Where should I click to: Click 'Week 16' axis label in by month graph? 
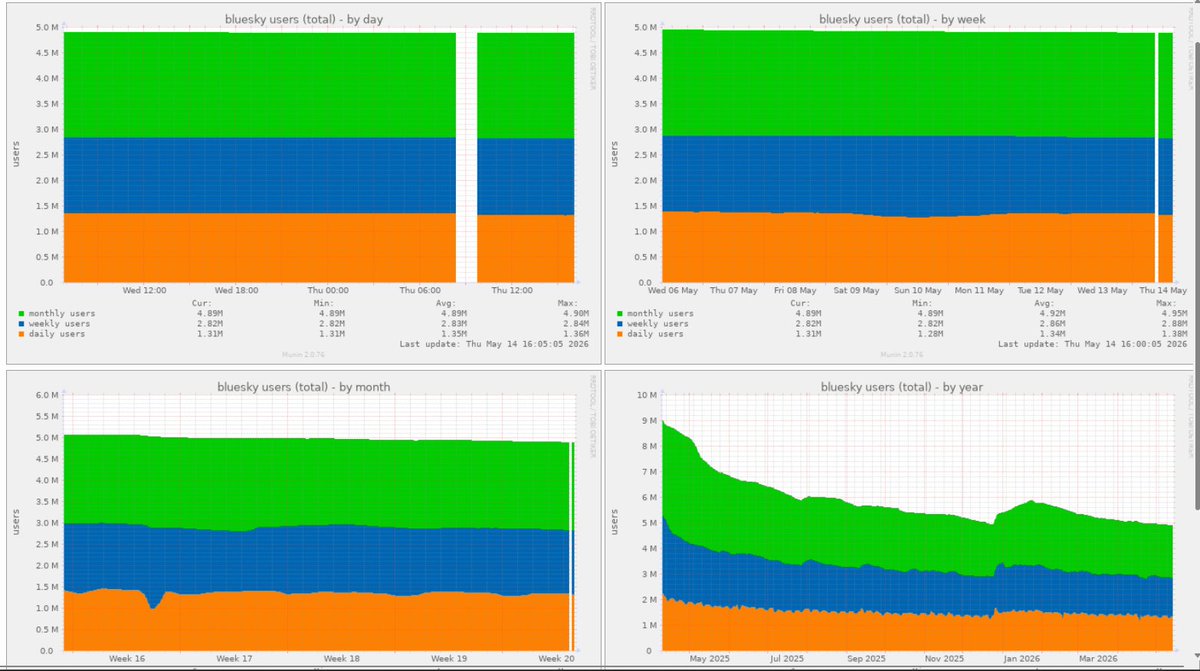tap(126, 659)
